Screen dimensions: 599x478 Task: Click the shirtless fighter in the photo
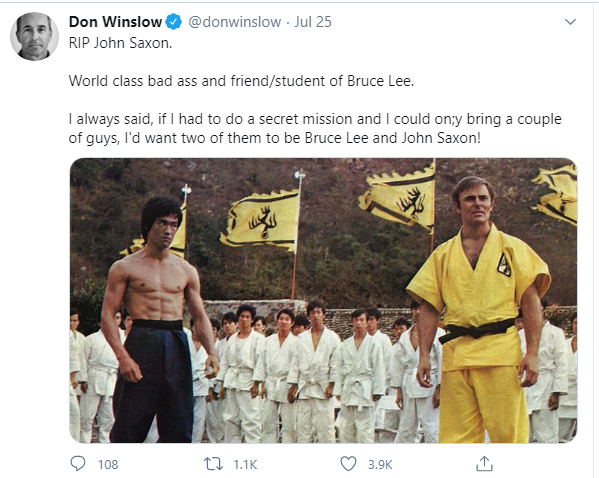[x=159, y=319]
